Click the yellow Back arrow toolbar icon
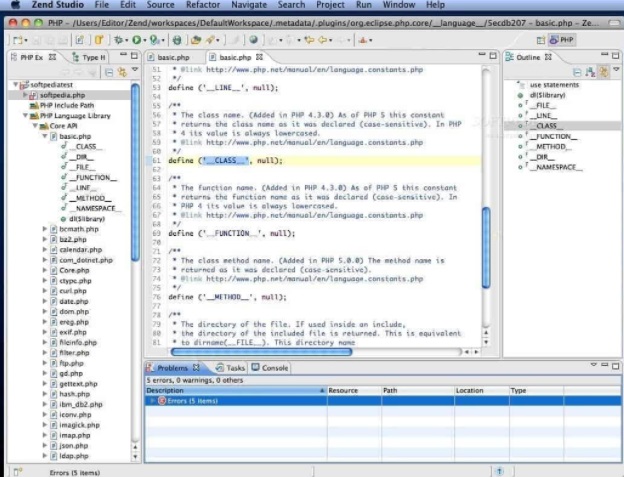Viewport: 624px width, 477px height. 323,40
